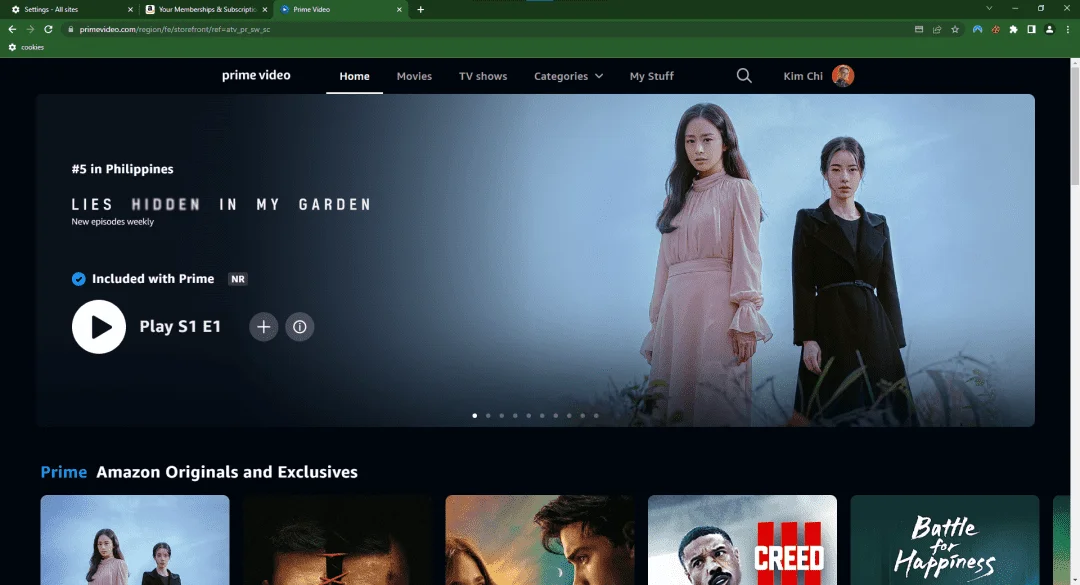
Task: Click the cookies bookmark gear icon
Action: 12,48
